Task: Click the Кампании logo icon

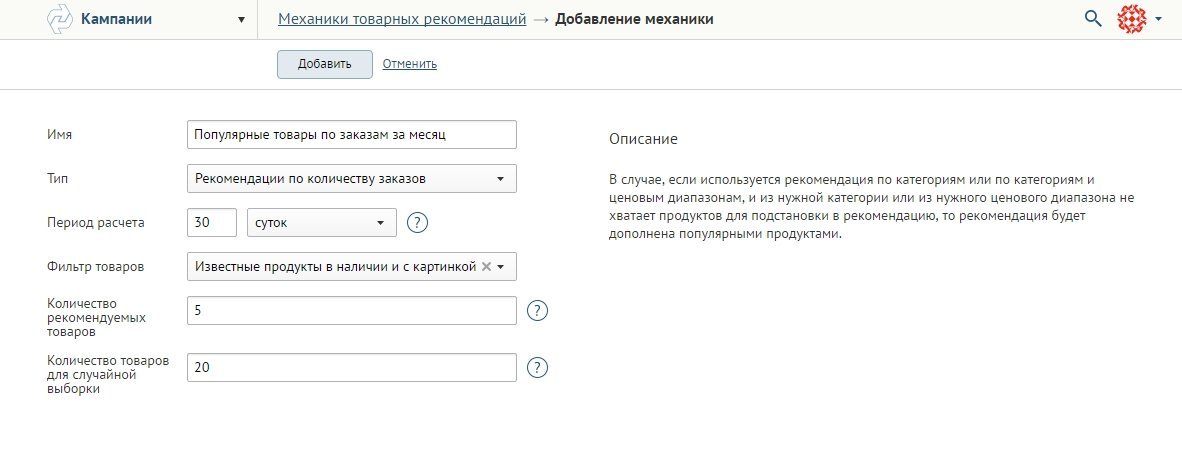Action: [x=59, y=19]
